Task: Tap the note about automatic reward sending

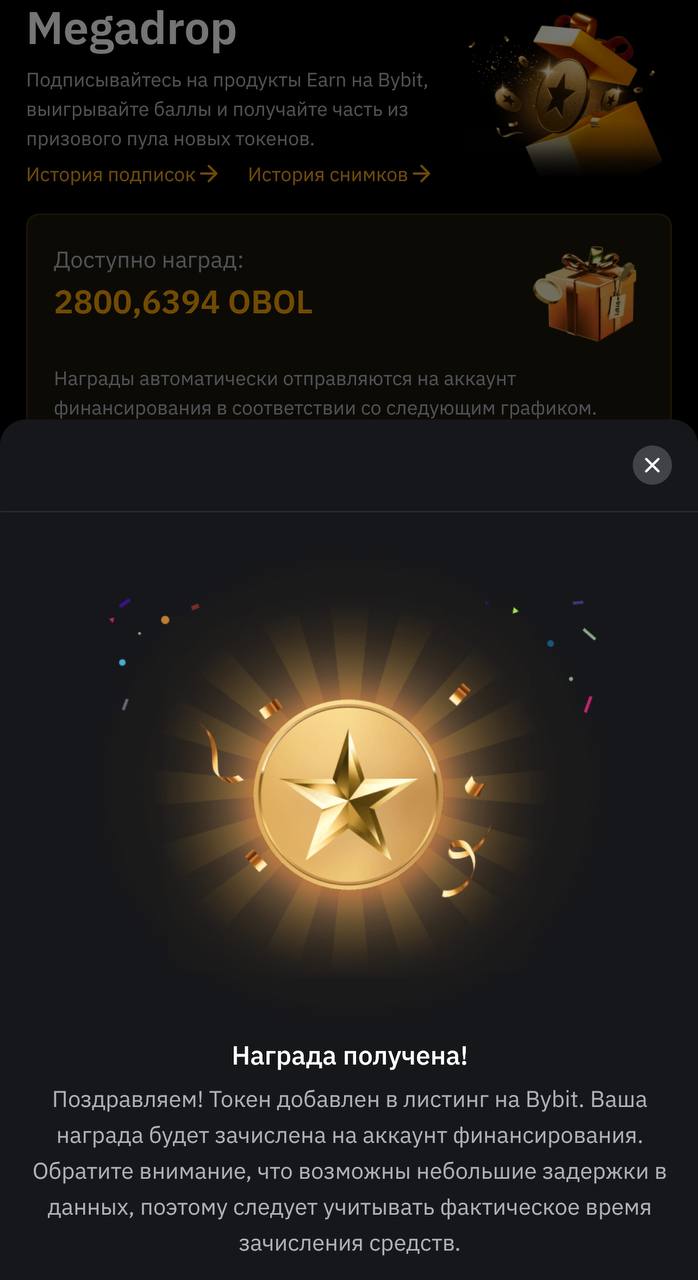Action: (x=325, y=394)
